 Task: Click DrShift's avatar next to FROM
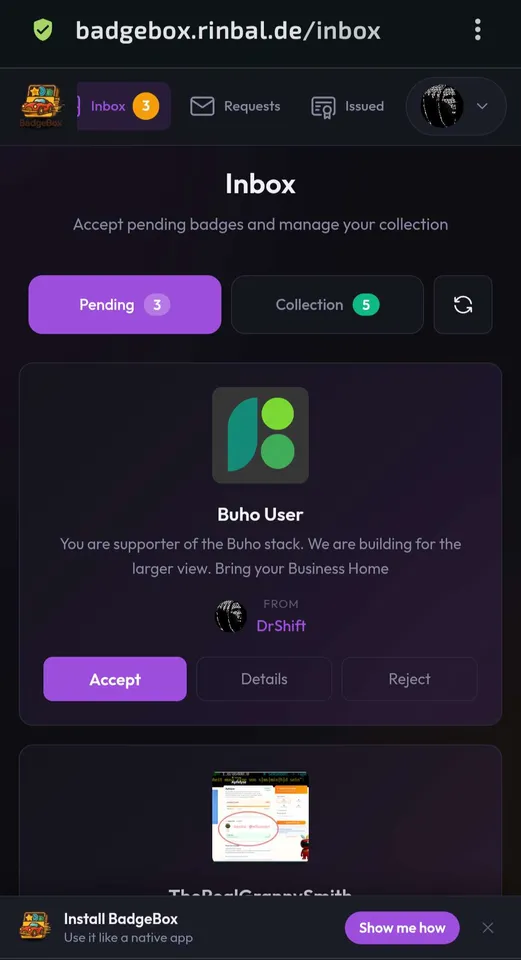click(231, 616)
